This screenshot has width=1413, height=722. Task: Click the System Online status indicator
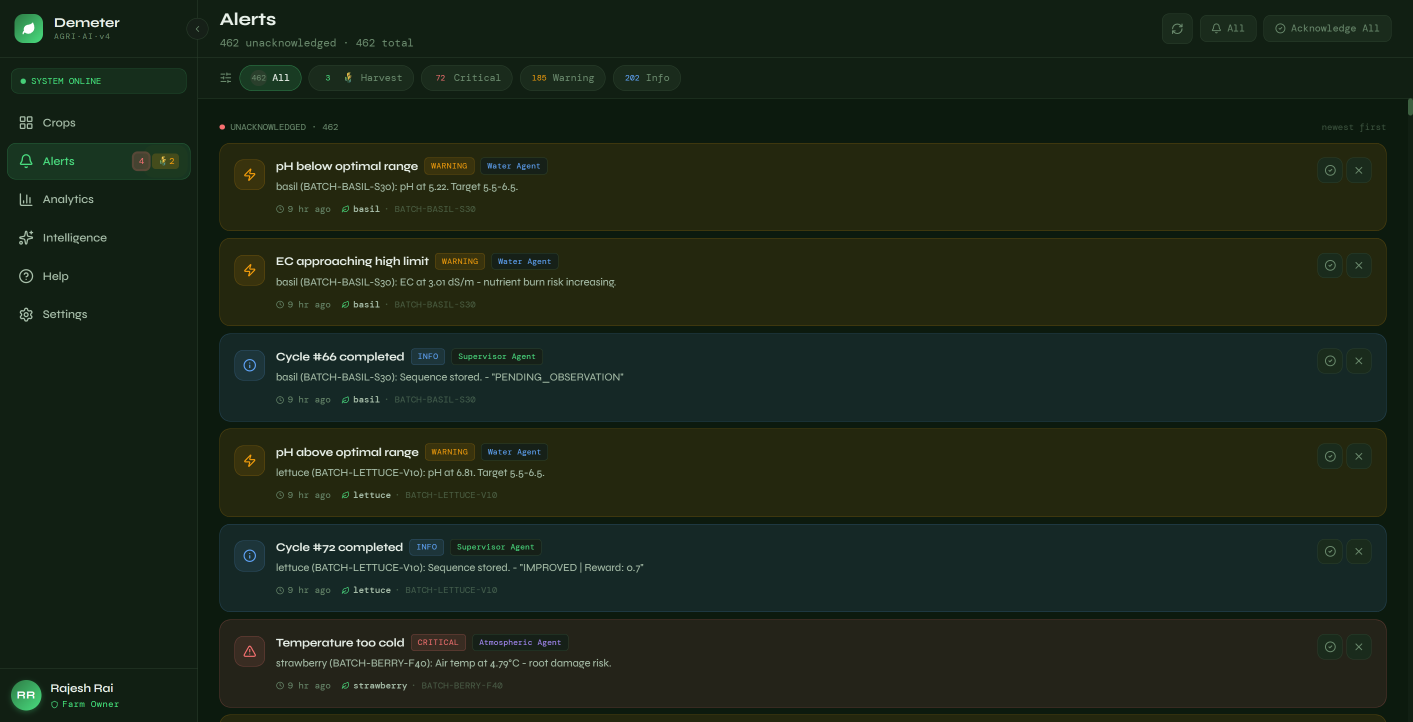(98, 81)
